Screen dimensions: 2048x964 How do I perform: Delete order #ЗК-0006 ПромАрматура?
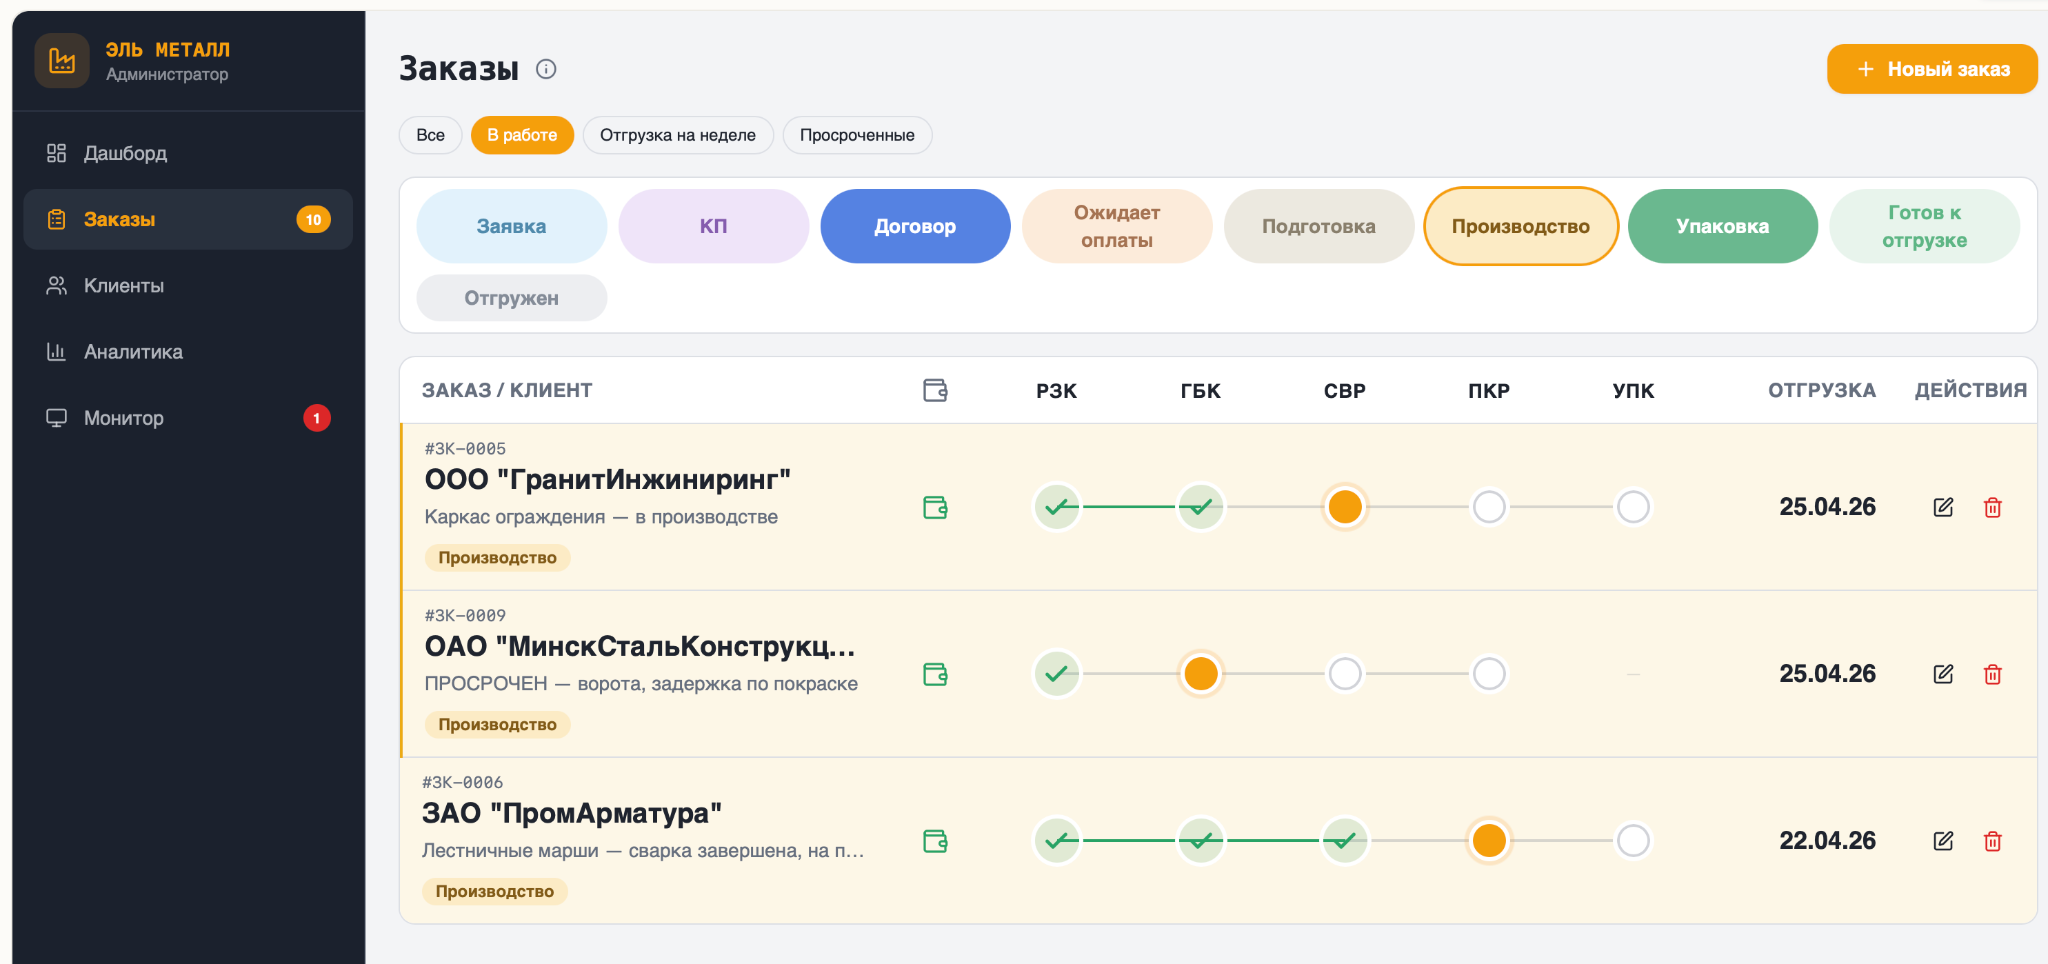[x=1993, y=841]
